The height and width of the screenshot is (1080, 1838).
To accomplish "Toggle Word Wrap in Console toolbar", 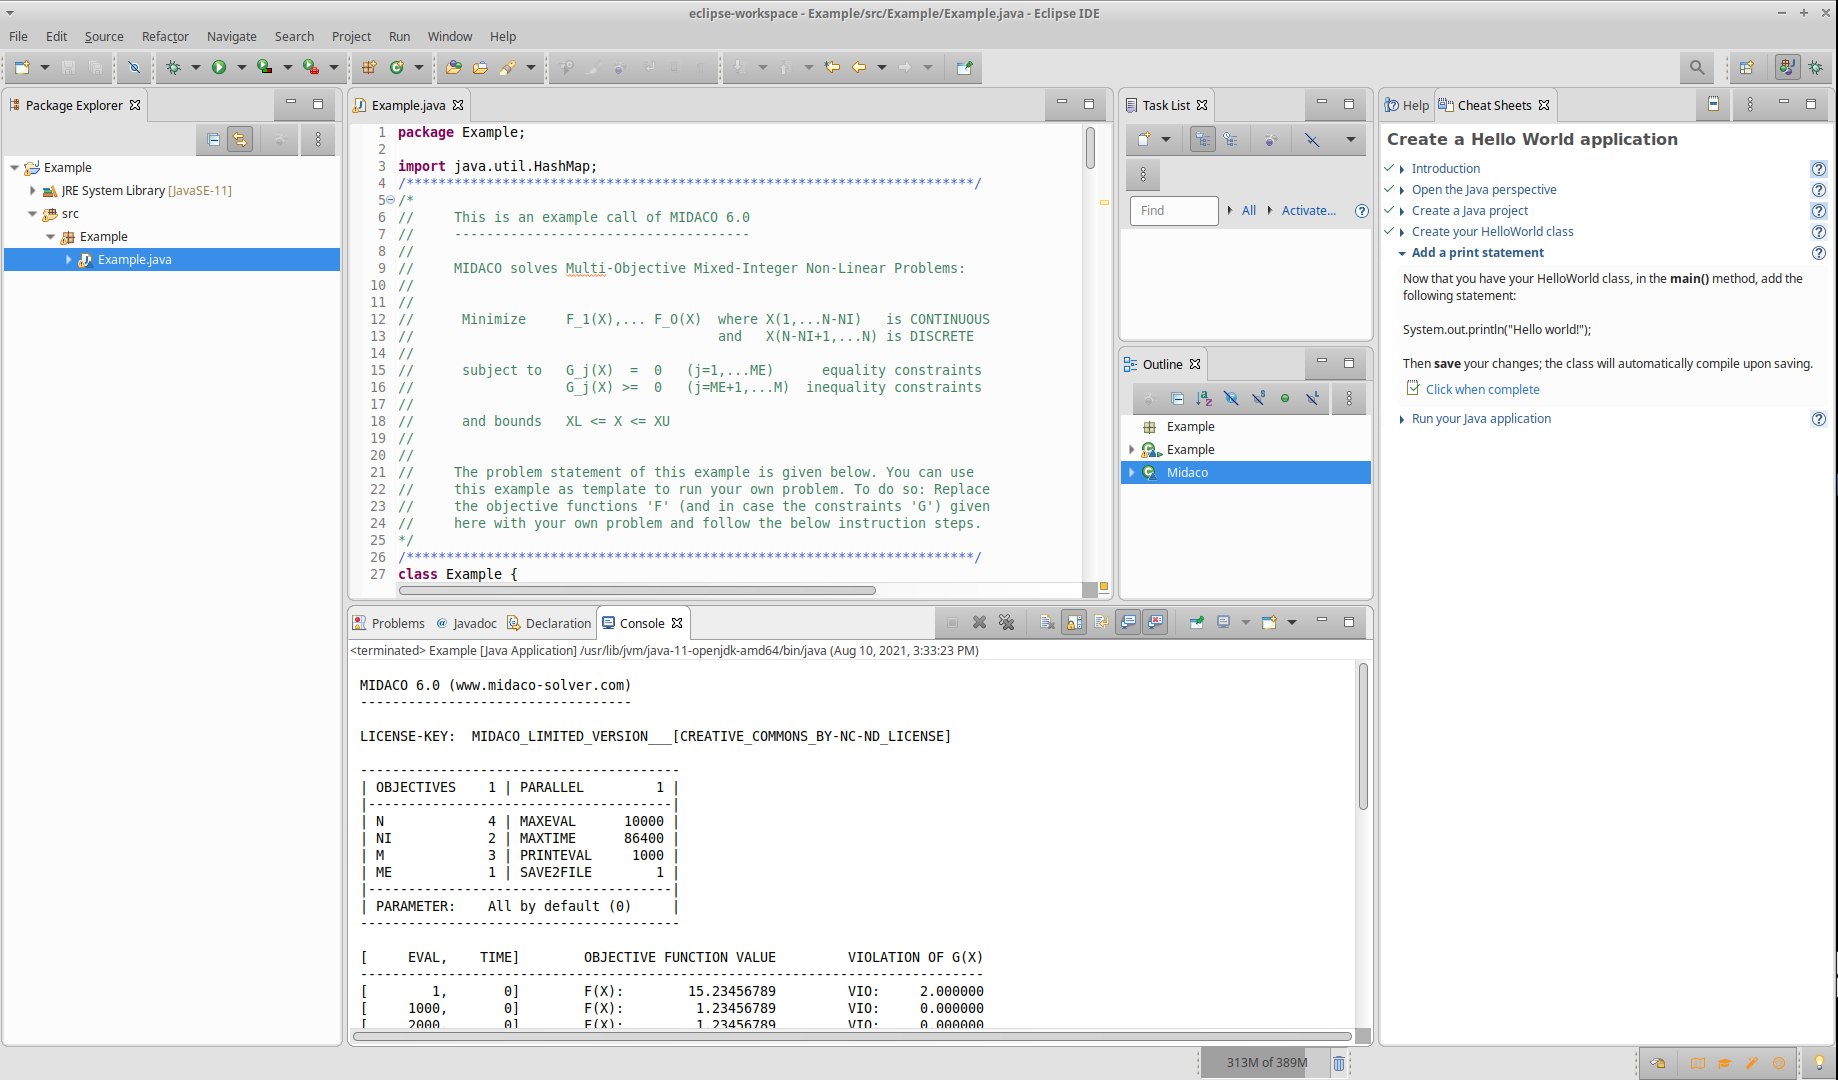I will coord(1101,622).
